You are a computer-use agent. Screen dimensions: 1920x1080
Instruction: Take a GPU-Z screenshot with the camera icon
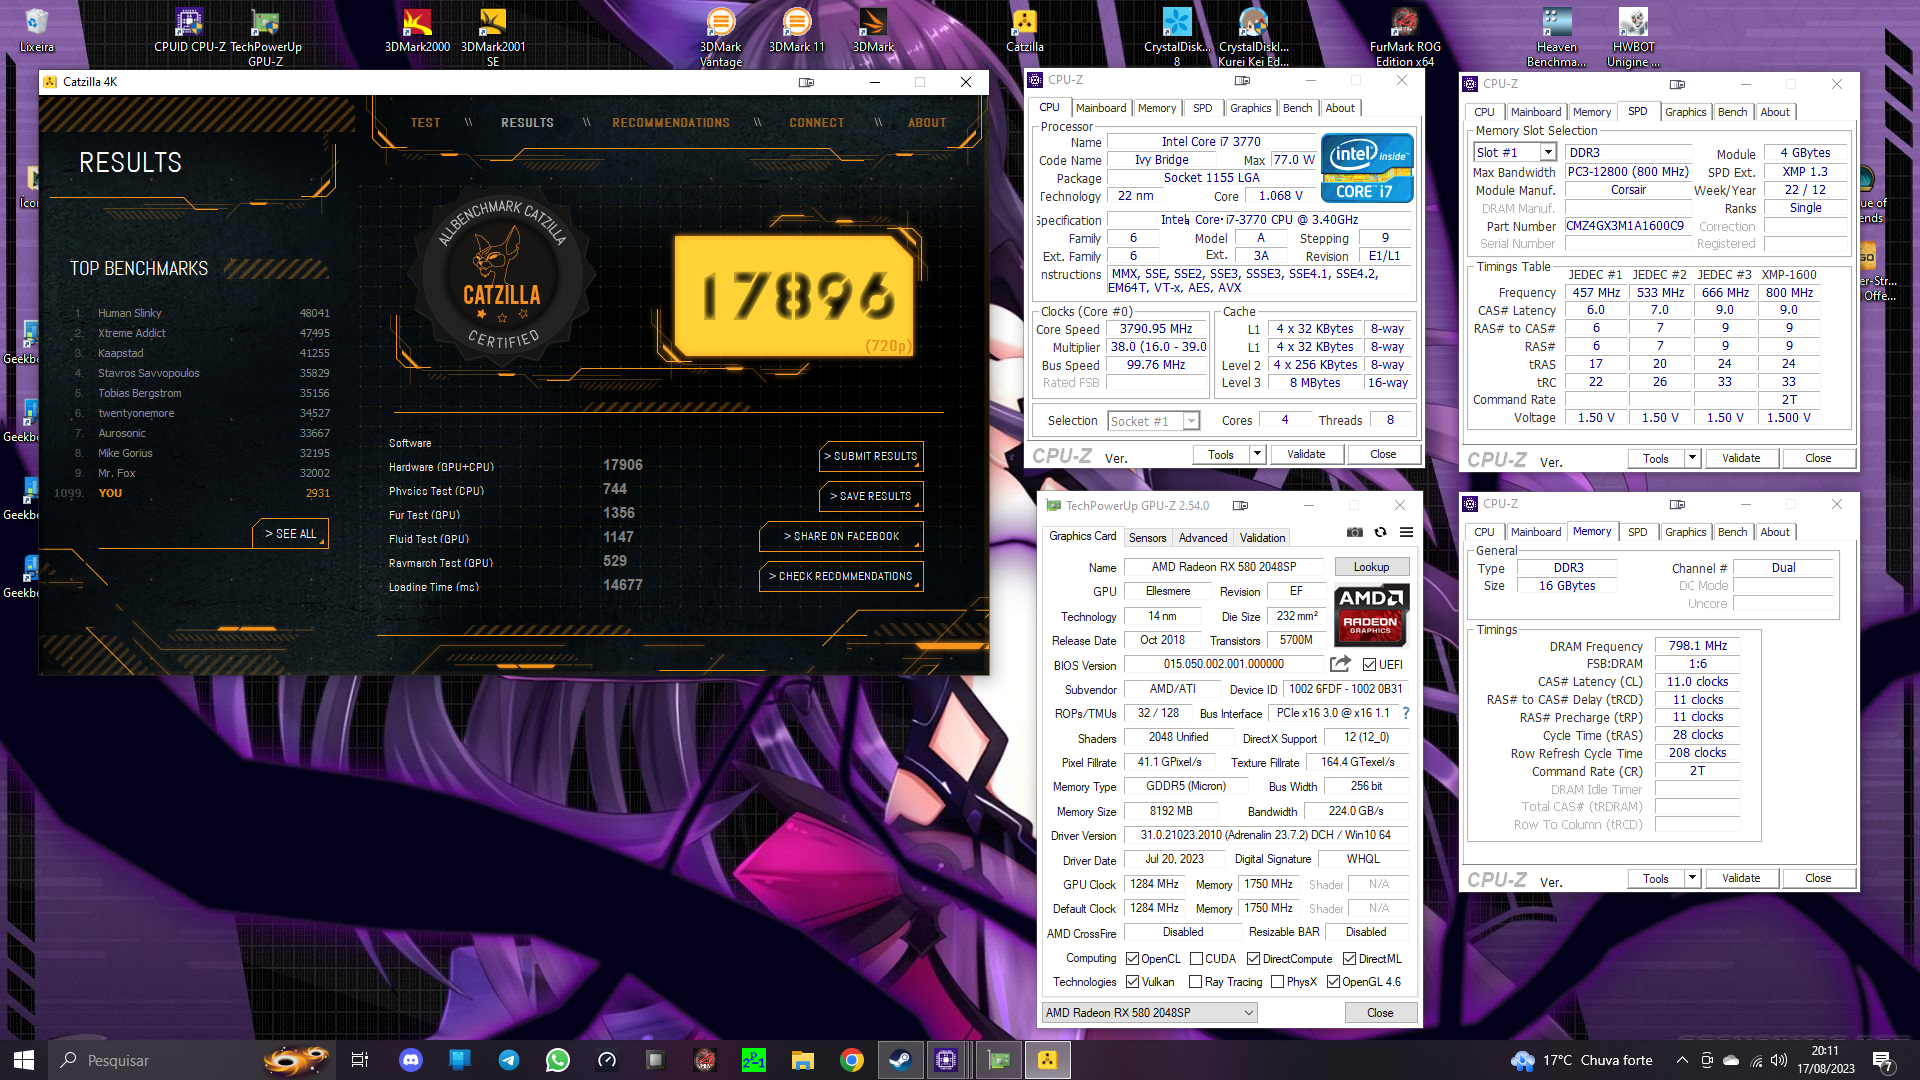coord(1354,532)
